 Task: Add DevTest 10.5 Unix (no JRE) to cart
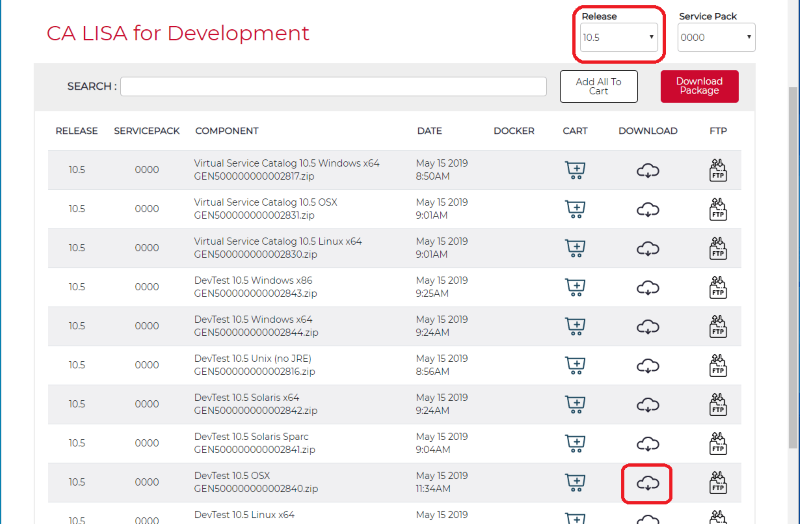[575, 365]
